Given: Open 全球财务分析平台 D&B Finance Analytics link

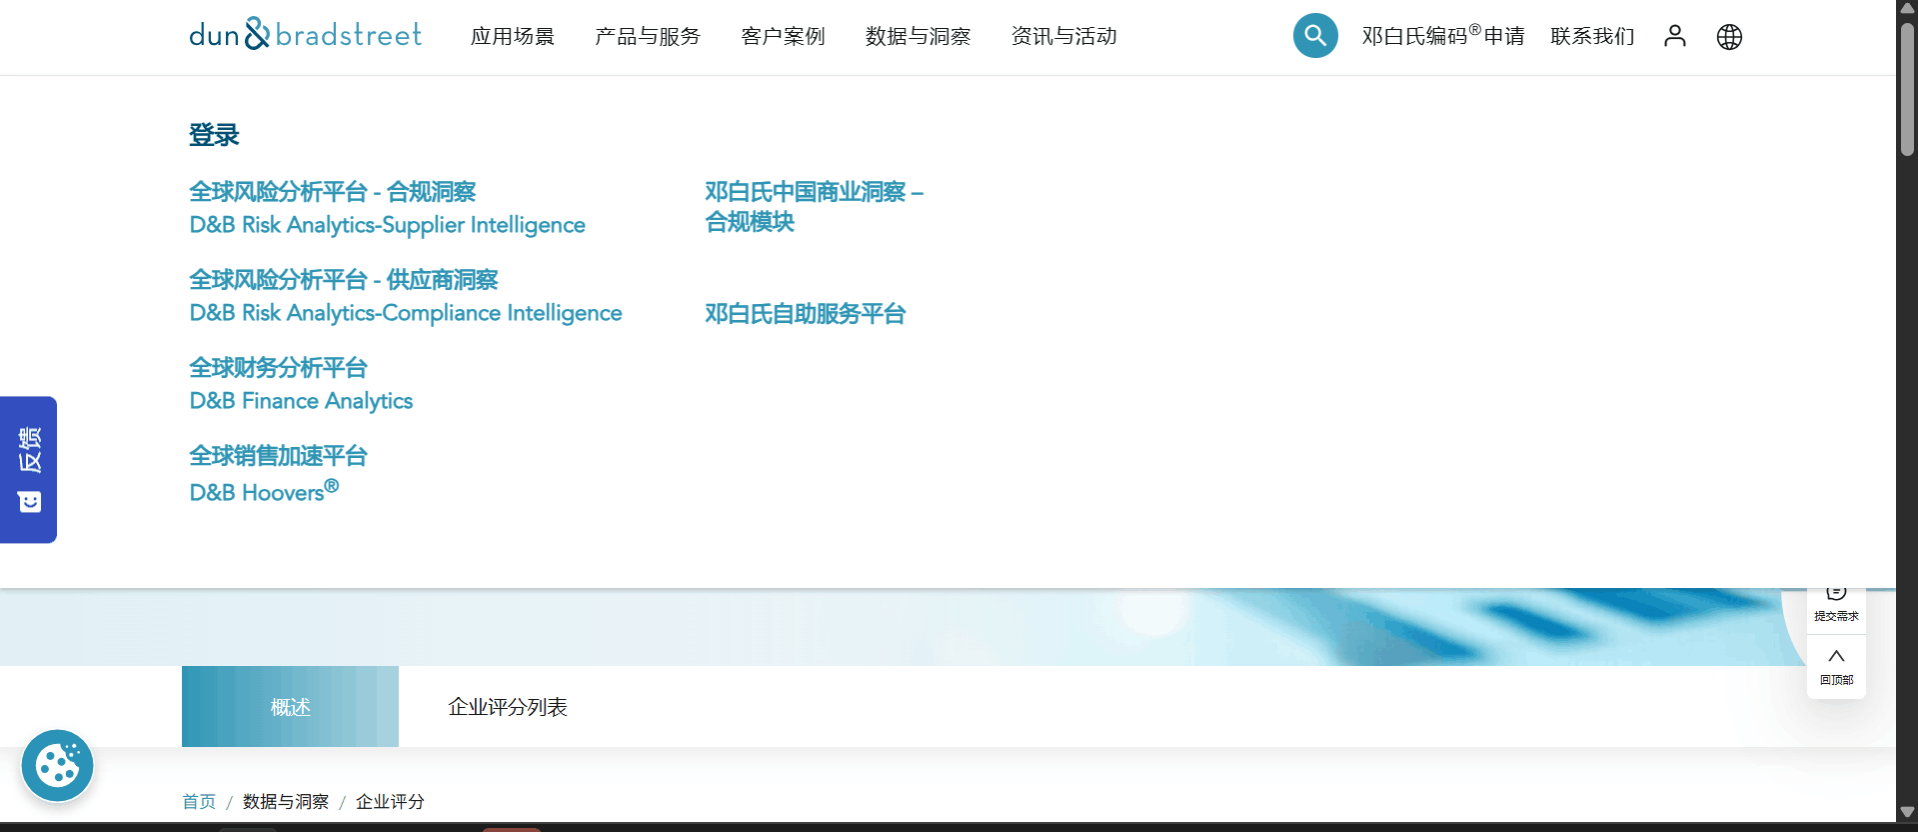Looking at the screenshot, I should pyautogui.click(x=301, y=384).
